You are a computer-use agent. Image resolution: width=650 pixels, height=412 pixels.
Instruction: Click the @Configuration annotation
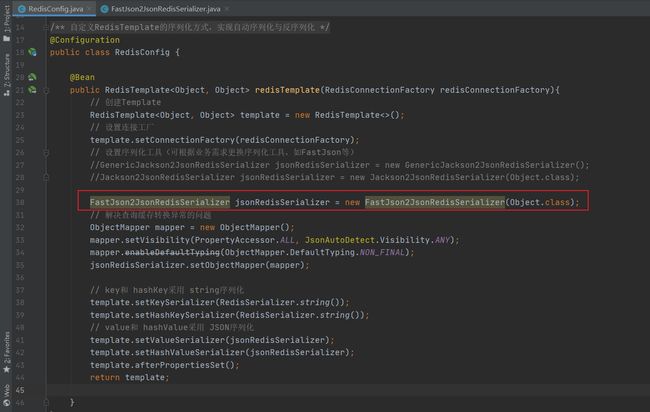(x=85, y=40)
